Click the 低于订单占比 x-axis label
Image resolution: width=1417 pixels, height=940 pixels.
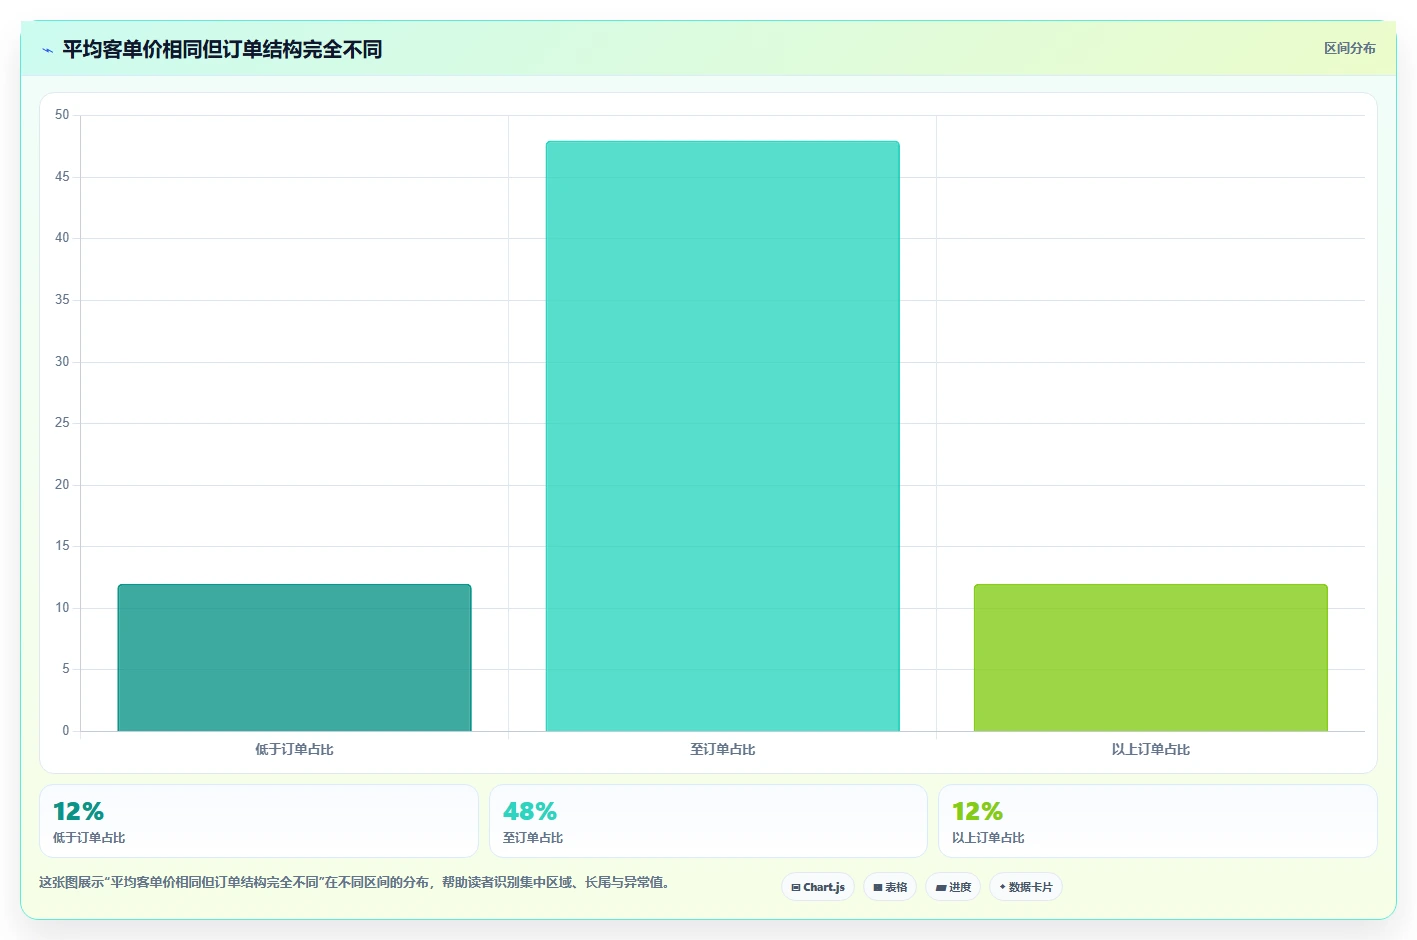294,749
